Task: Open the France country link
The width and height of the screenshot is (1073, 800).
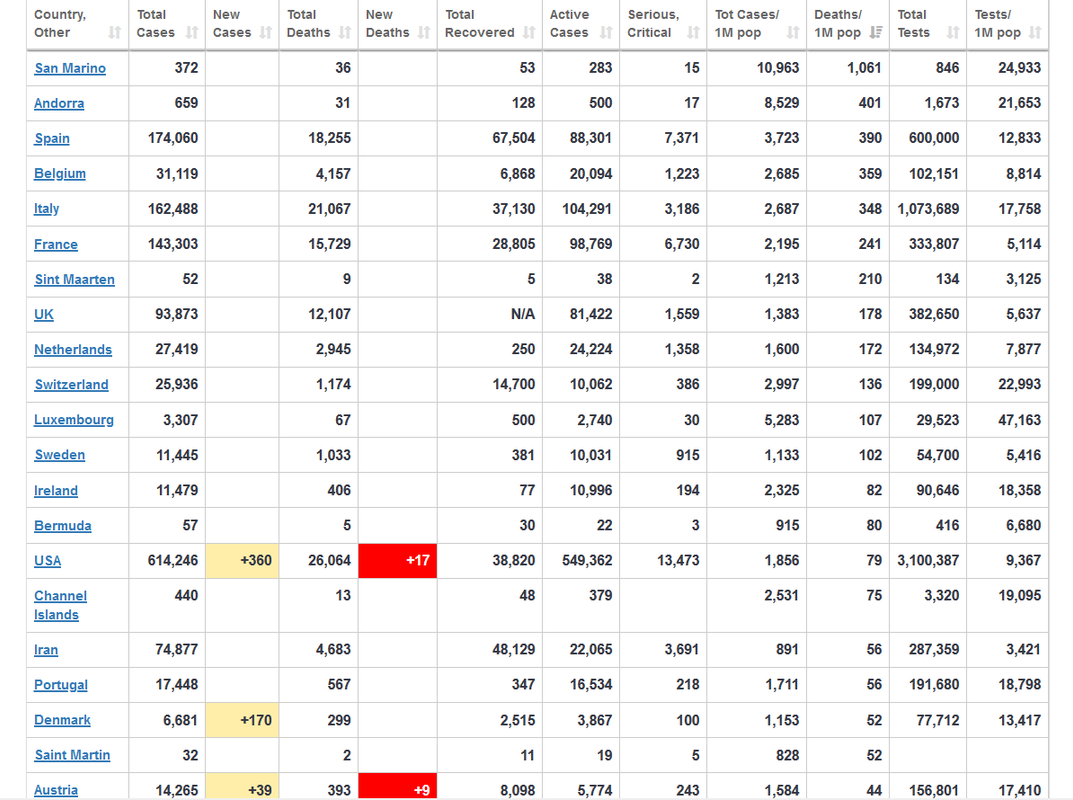Action: point(56,244)
